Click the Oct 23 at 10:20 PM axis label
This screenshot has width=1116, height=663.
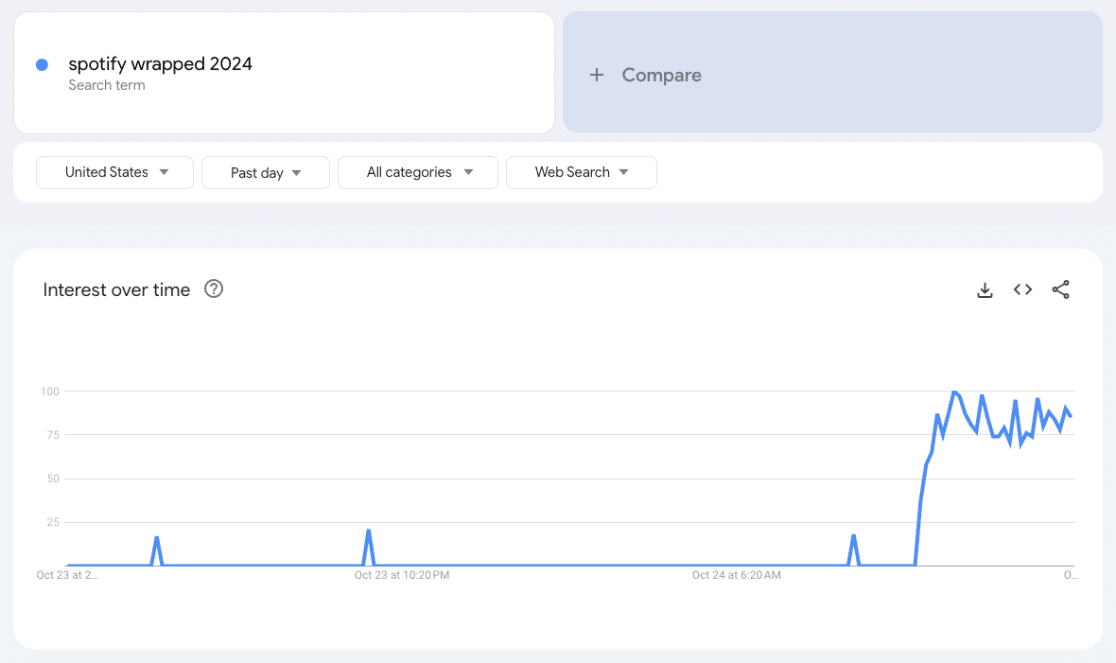(x=402, y=575)
